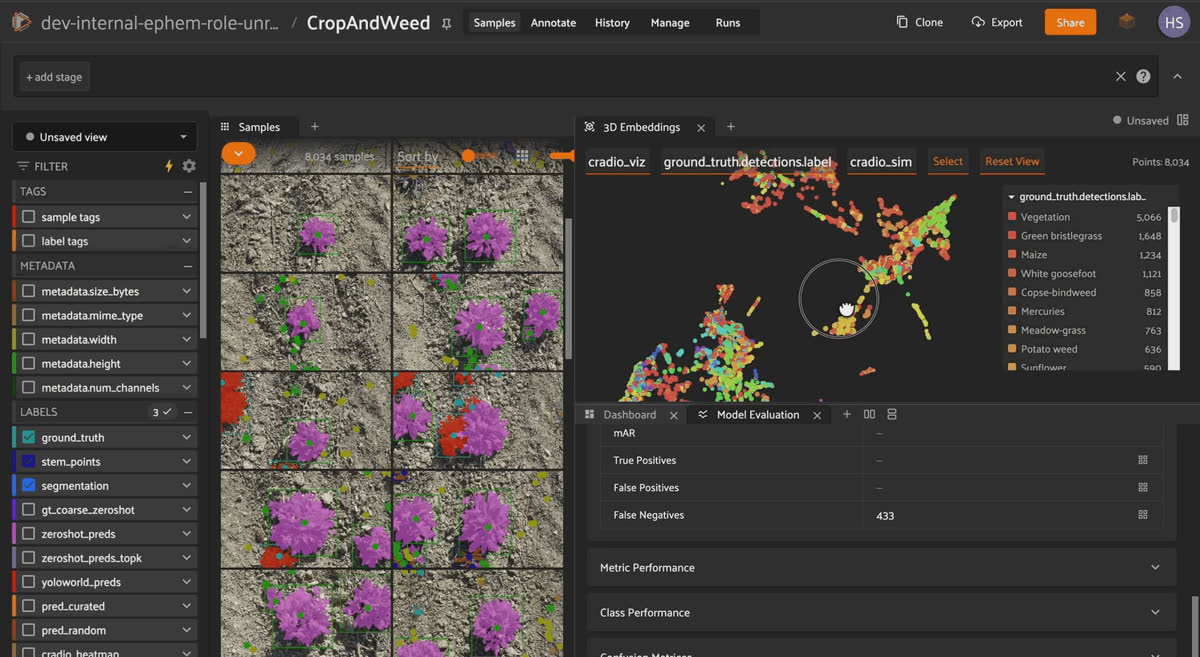Click the add stage button

pos(55,77)
